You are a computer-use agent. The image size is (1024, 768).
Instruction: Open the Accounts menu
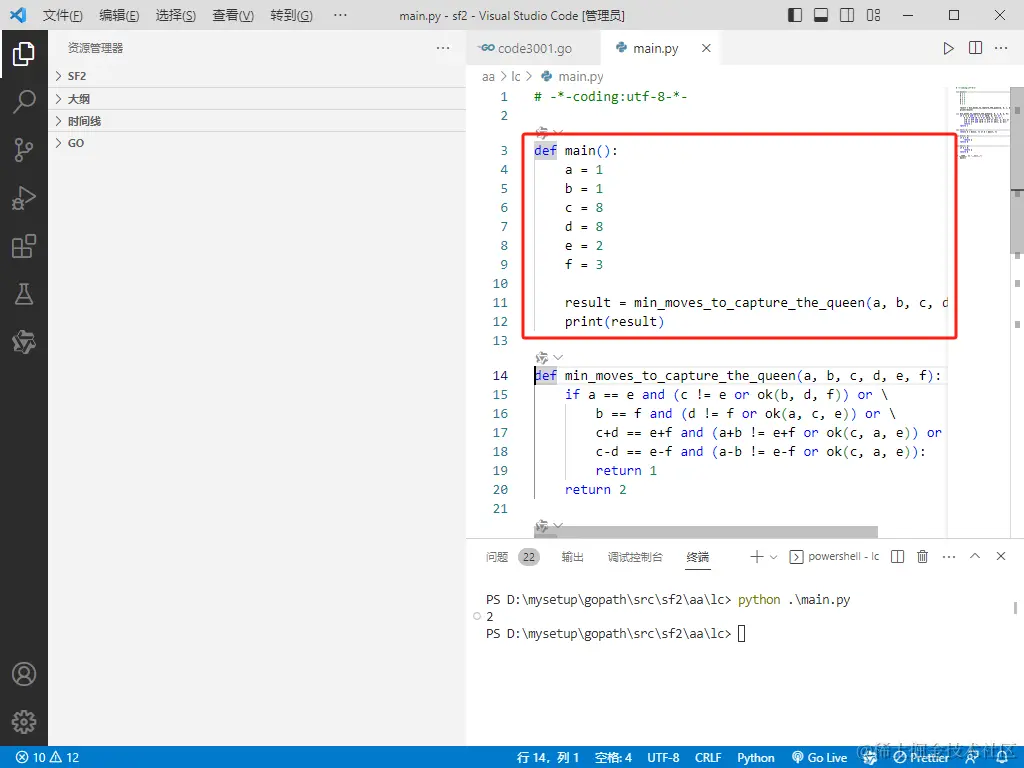24,674
